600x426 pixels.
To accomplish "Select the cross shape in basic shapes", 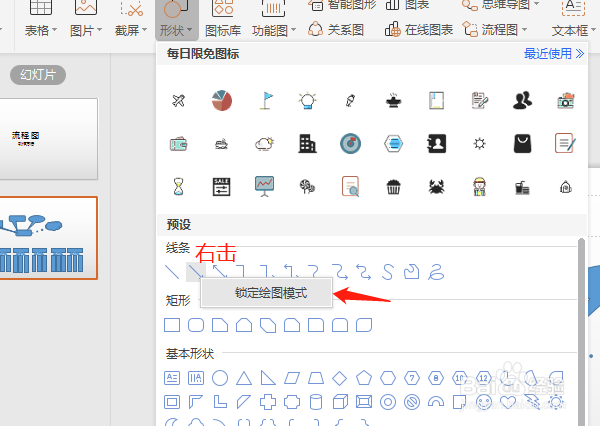I will [268, 402].
